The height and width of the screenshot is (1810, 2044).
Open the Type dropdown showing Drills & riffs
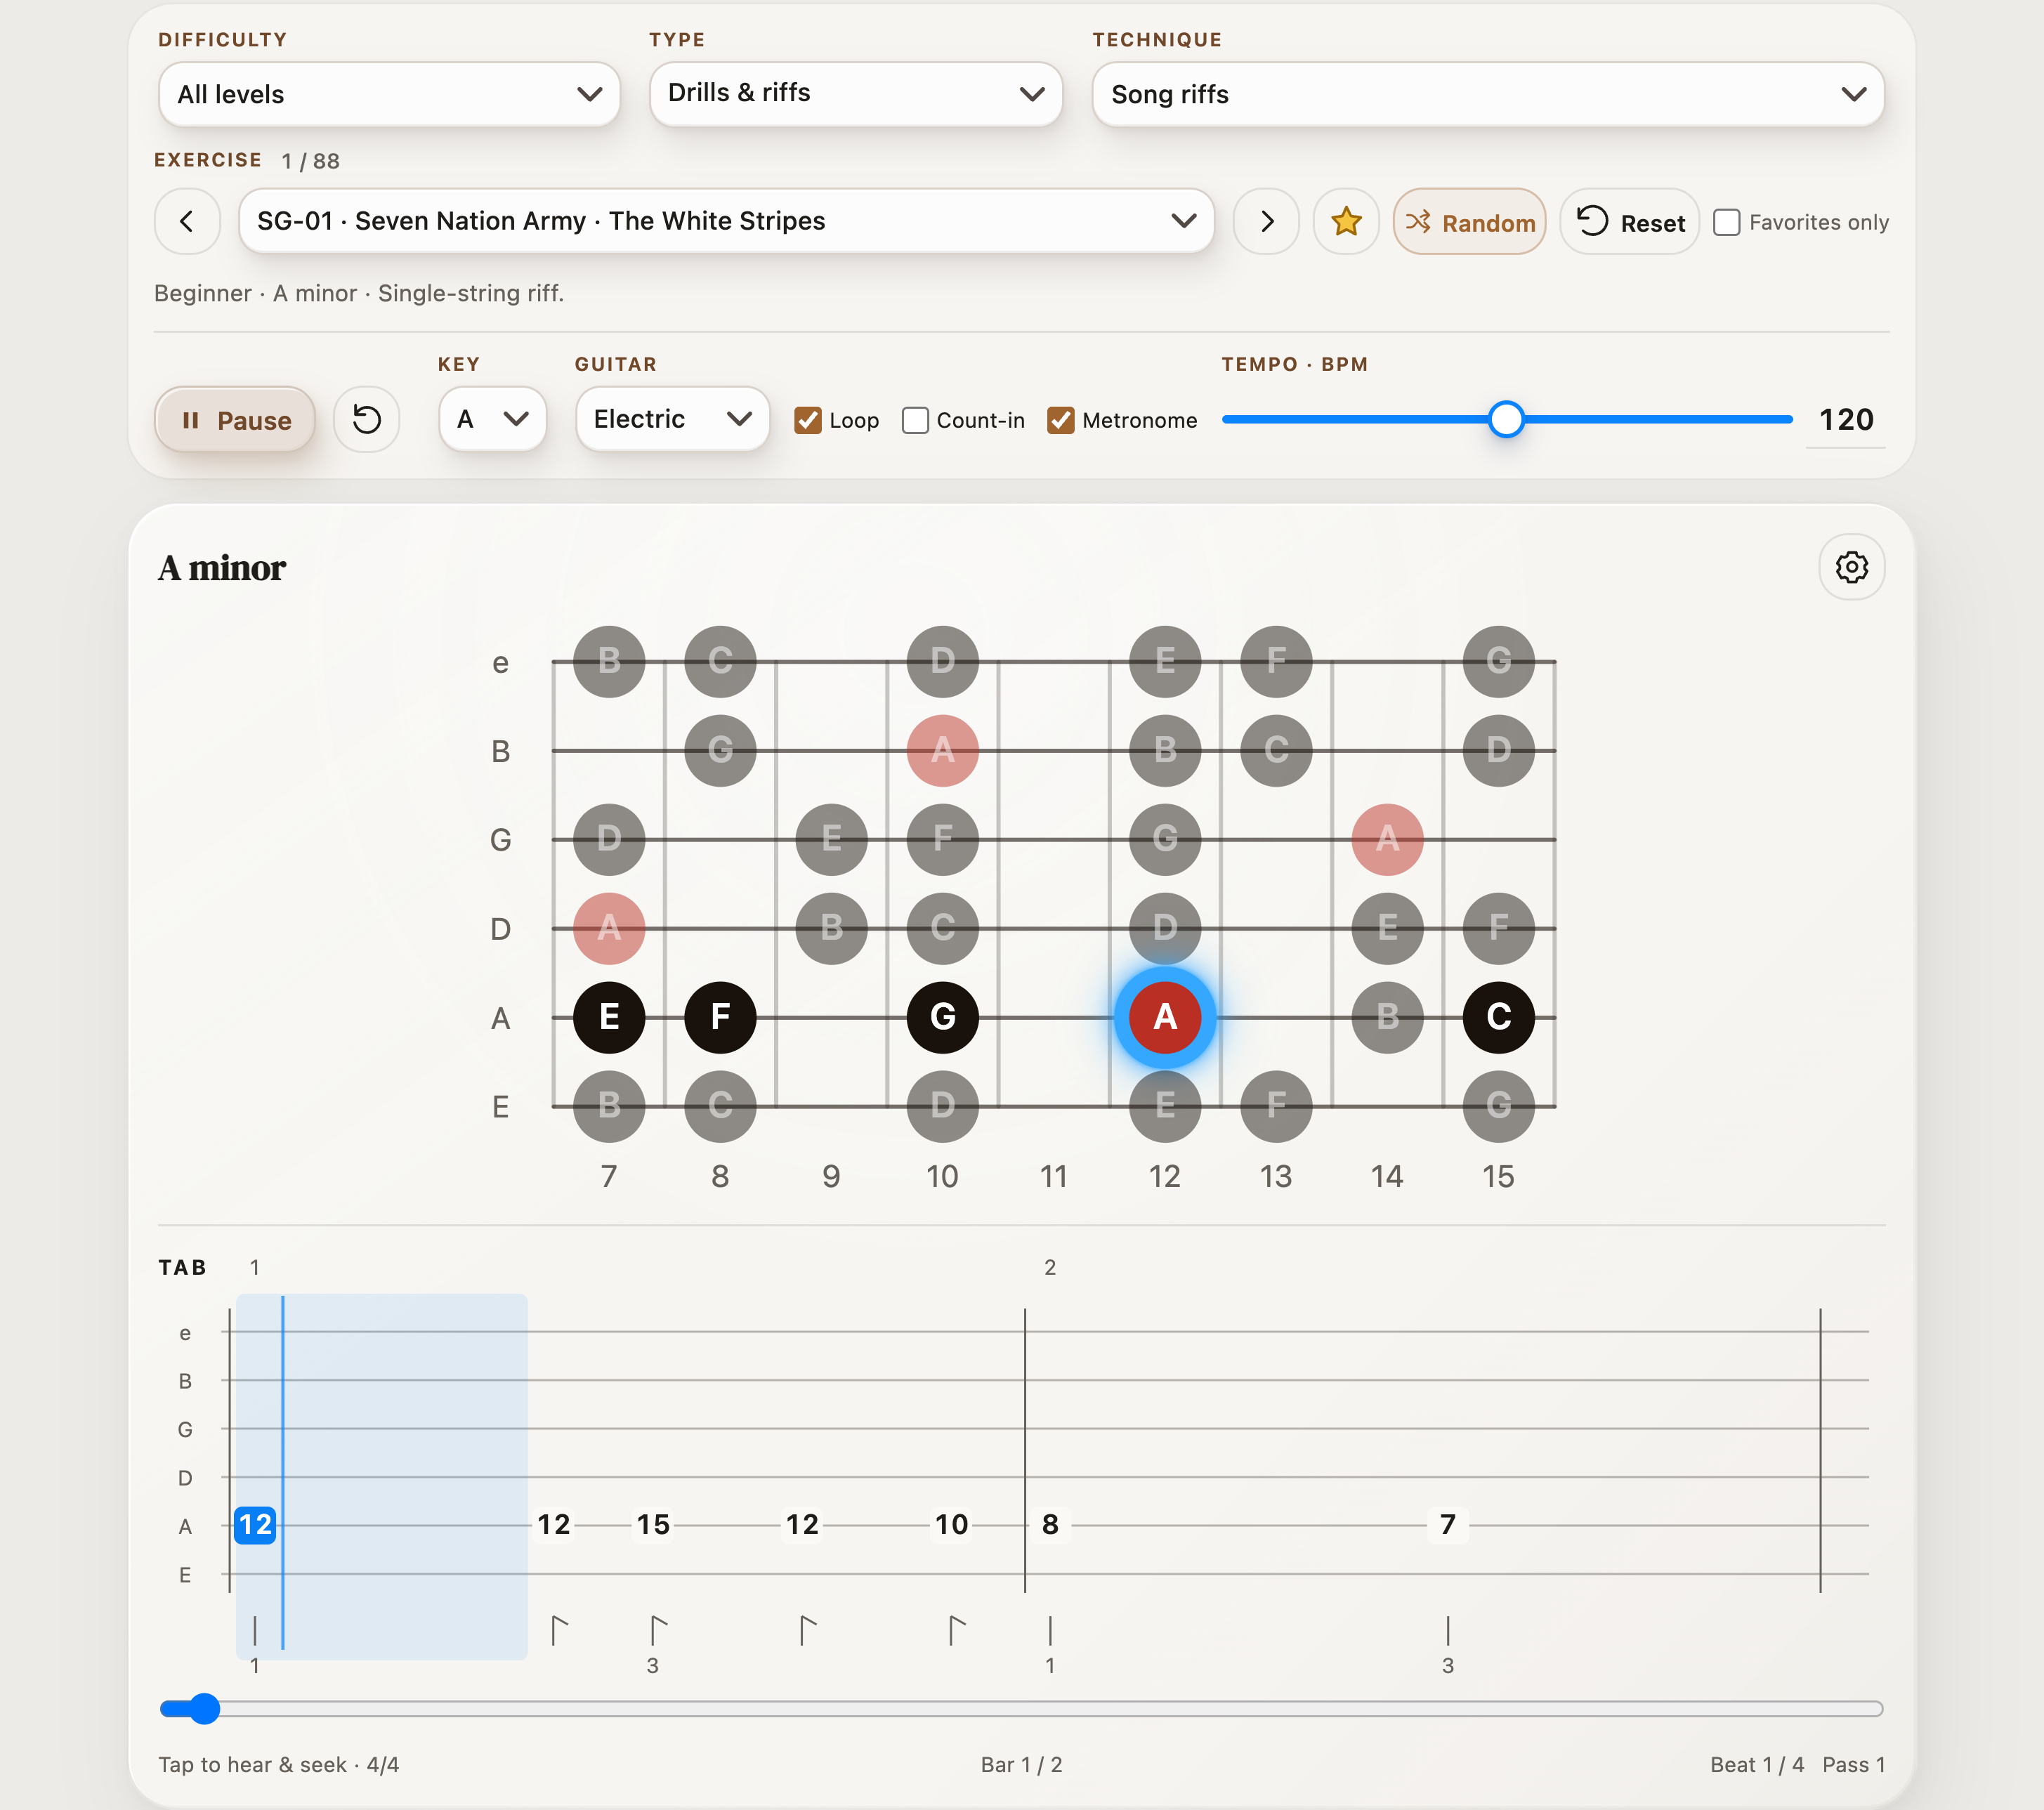(856, 94)
